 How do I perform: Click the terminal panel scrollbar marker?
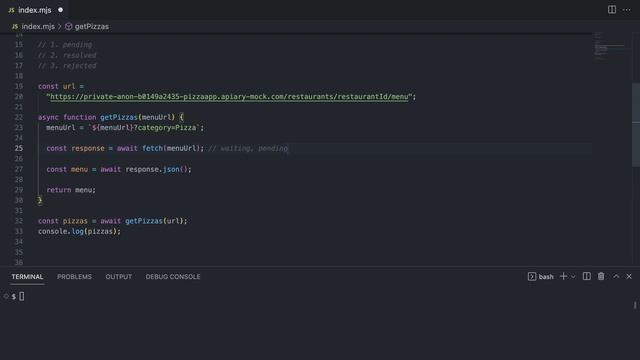[x=635, y=305]
